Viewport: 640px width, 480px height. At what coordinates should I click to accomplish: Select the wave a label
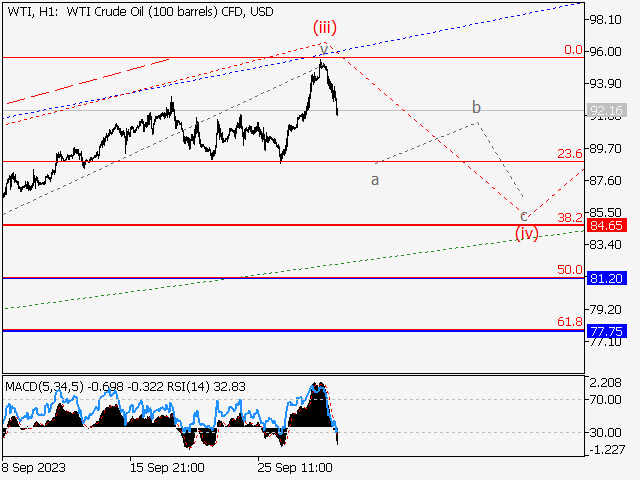pos(375,180)
